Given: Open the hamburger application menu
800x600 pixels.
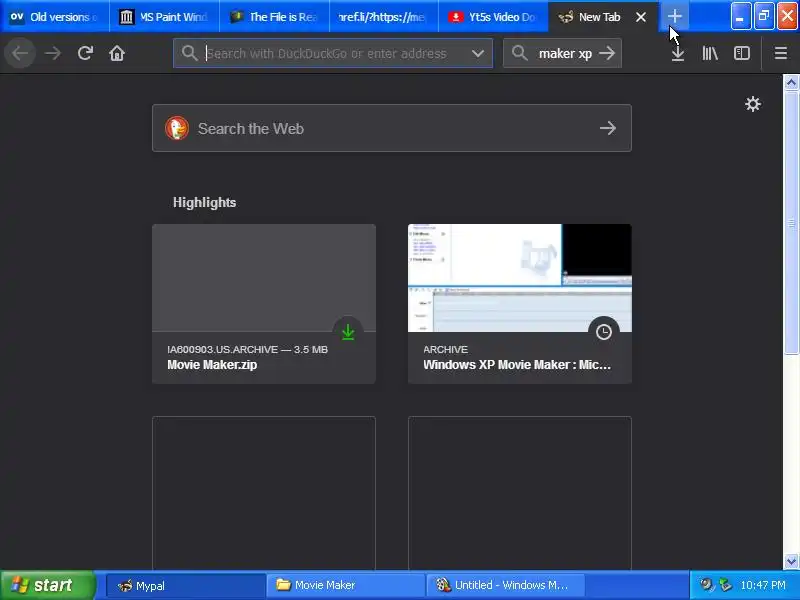Looking at the screenshot, I should [781, 53].
